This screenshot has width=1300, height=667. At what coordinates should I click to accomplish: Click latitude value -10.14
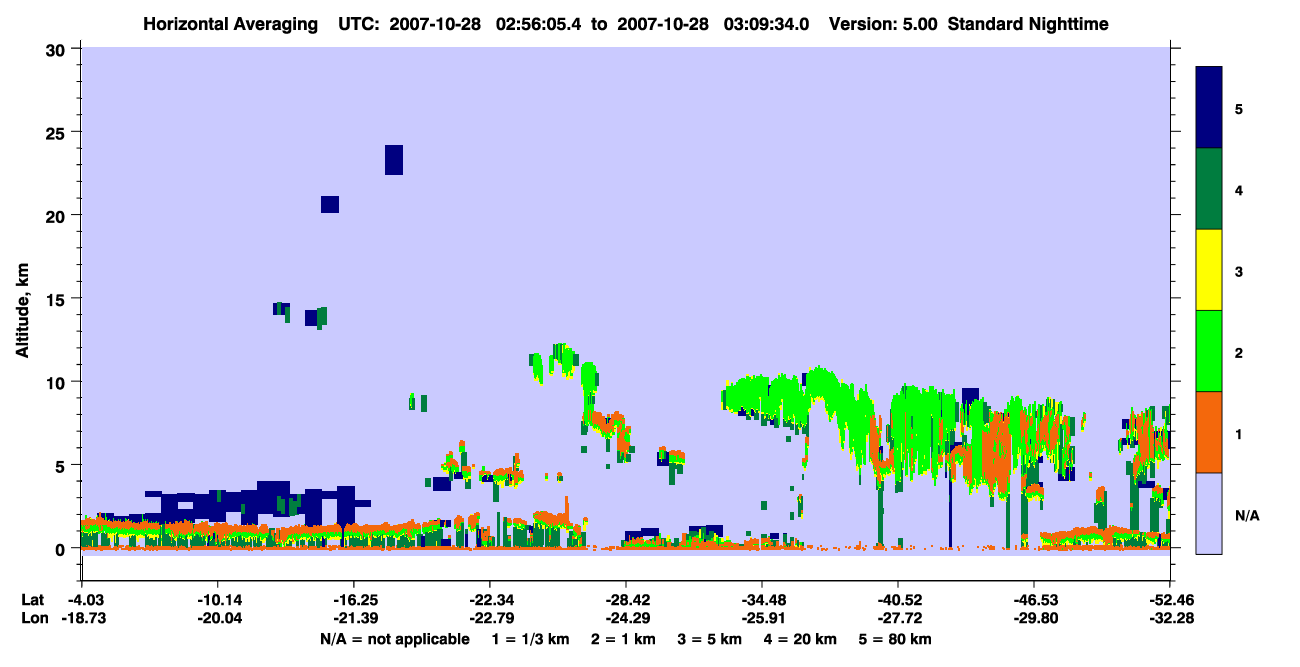pyautogui.click(x=217, y=600)
